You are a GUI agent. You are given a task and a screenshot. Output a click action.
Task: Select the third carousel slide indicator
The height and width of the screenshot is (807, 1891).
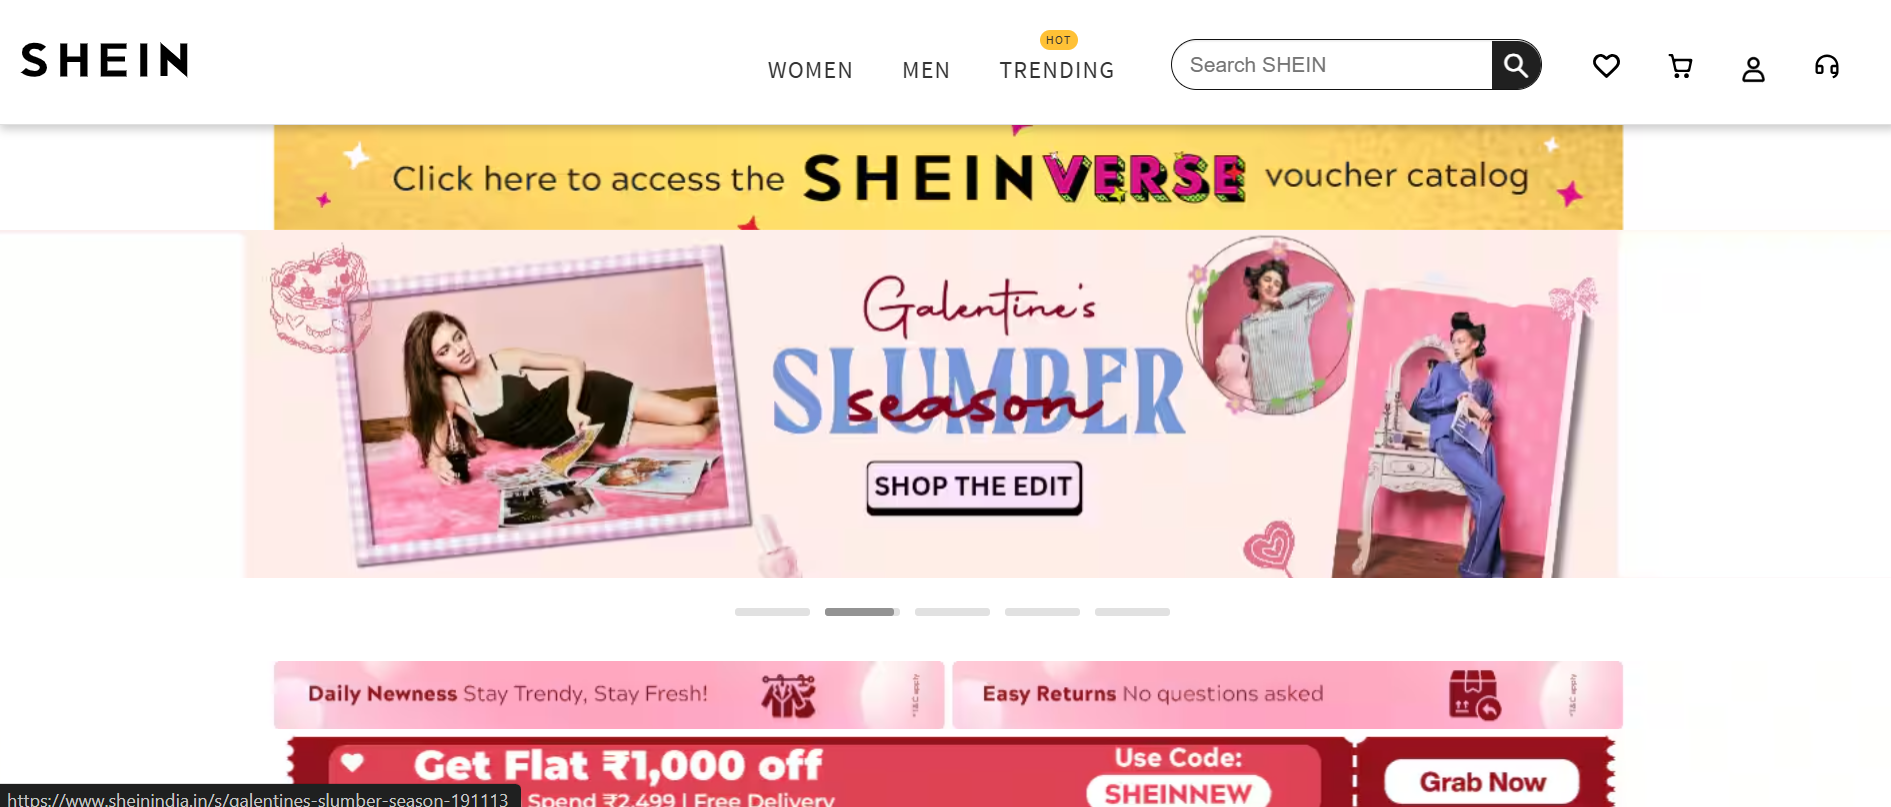coord(952,612)
